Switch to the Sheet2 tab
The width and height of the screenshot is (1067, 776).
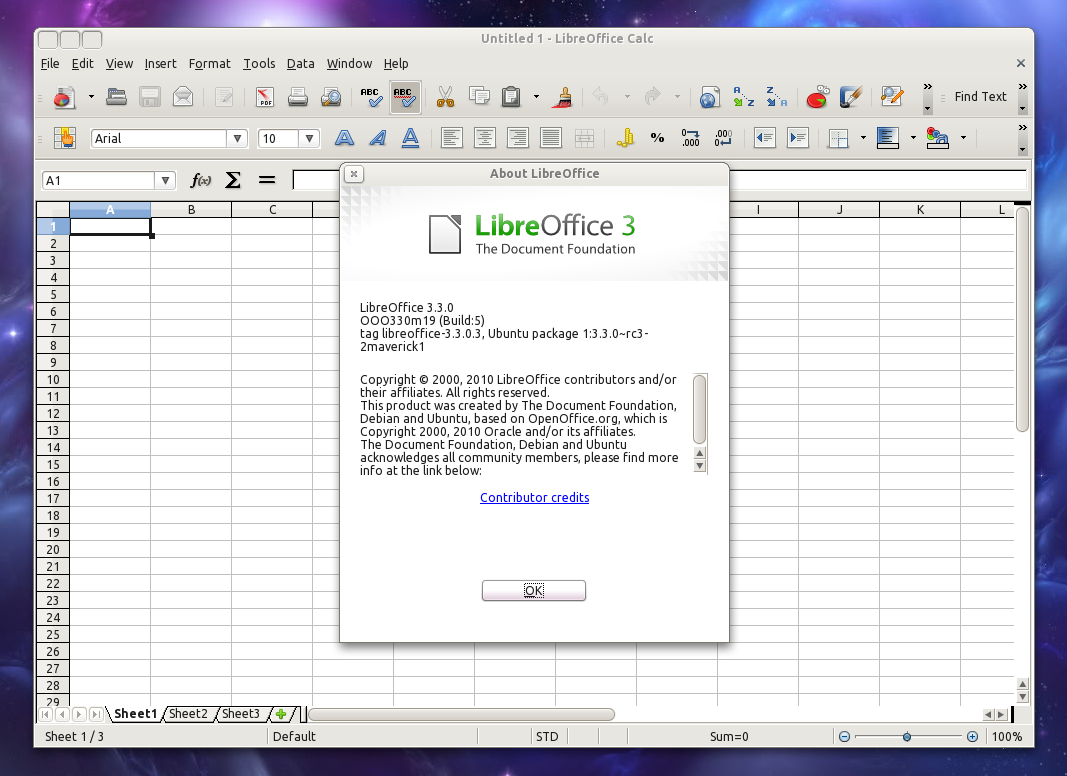188,713
